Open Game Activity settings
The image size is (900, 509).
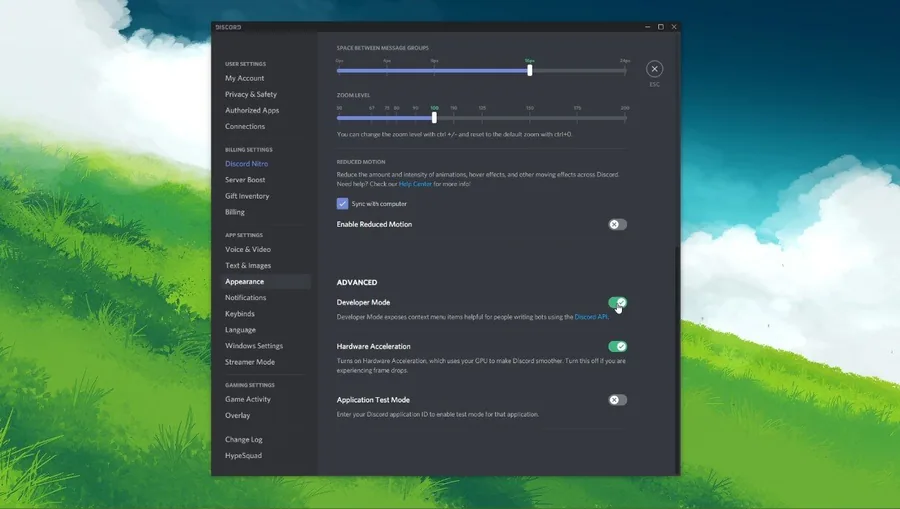point(248,399)
